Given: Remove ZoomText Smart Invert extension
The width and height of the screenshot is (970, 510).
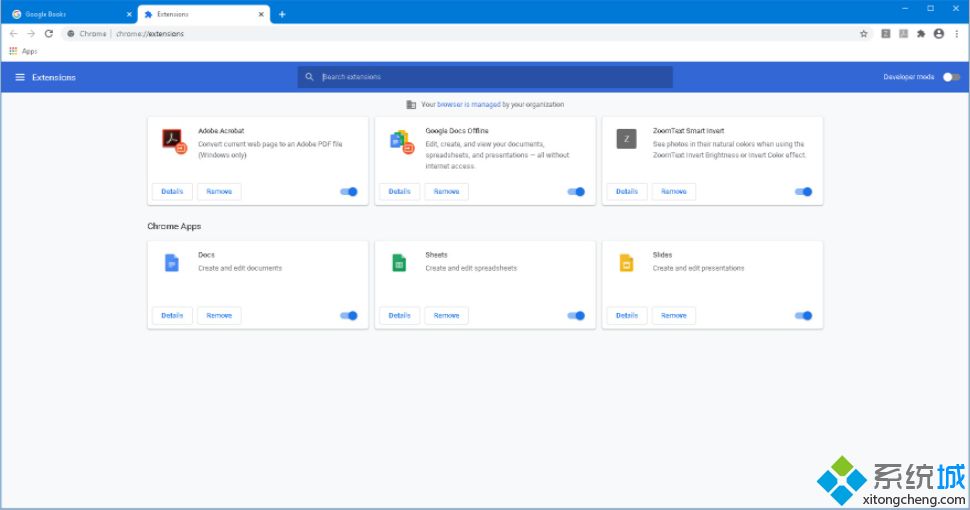Looking at the screenshot, I should pyautogui.click(x=674, y=192).
